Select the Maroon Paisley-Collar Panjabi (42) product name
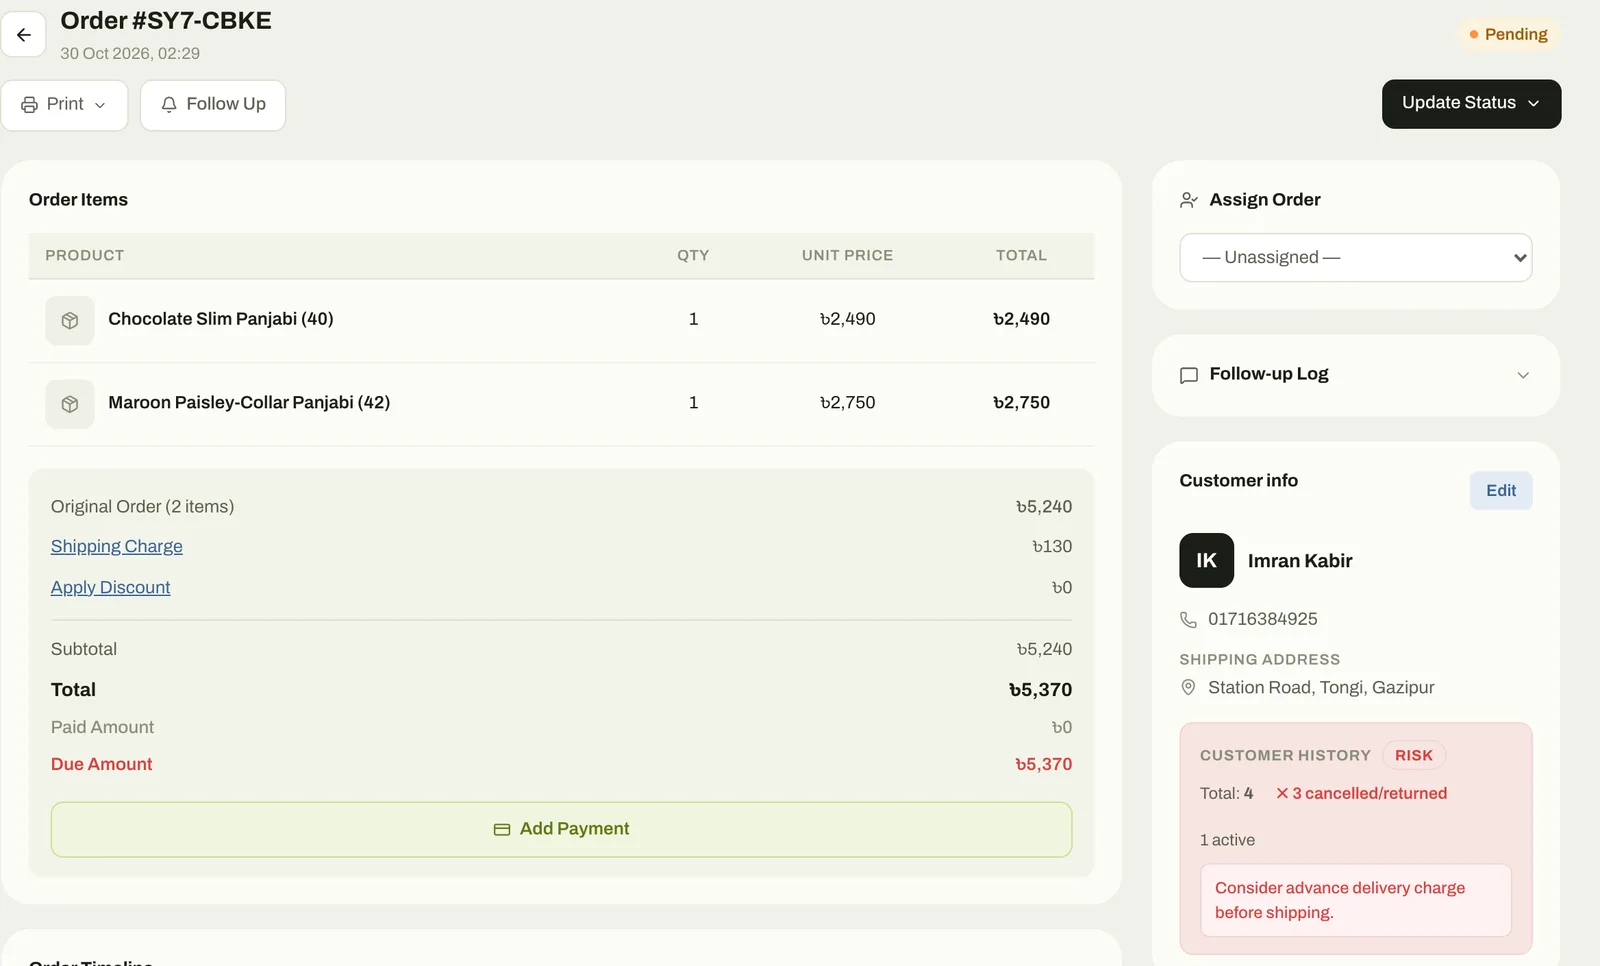The height and width of the screenshot is (966, 1600). 249,402
